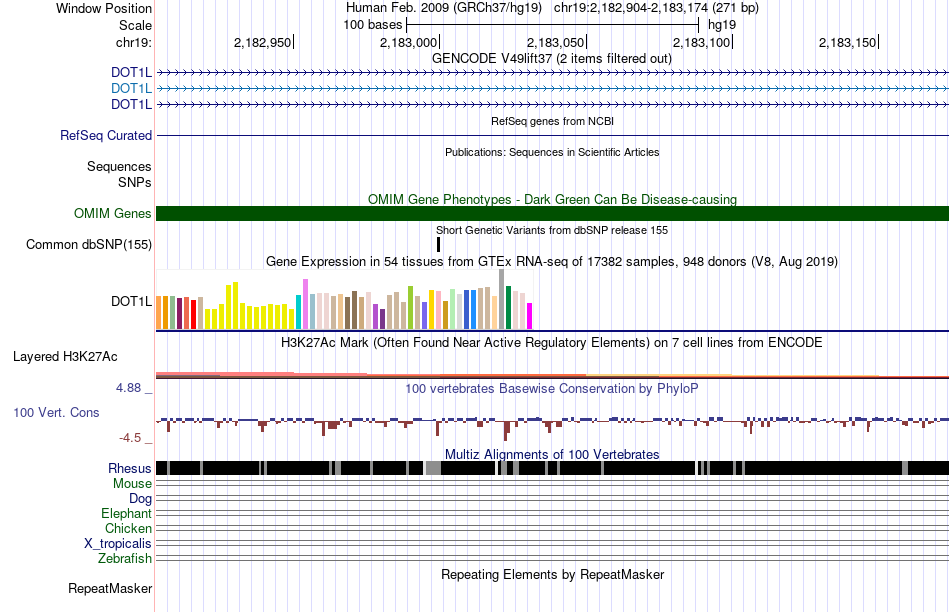The height and width of the screenshot is (612, 950).
Task: Click the Elephant species label
Action: click(x=127, y=513)
